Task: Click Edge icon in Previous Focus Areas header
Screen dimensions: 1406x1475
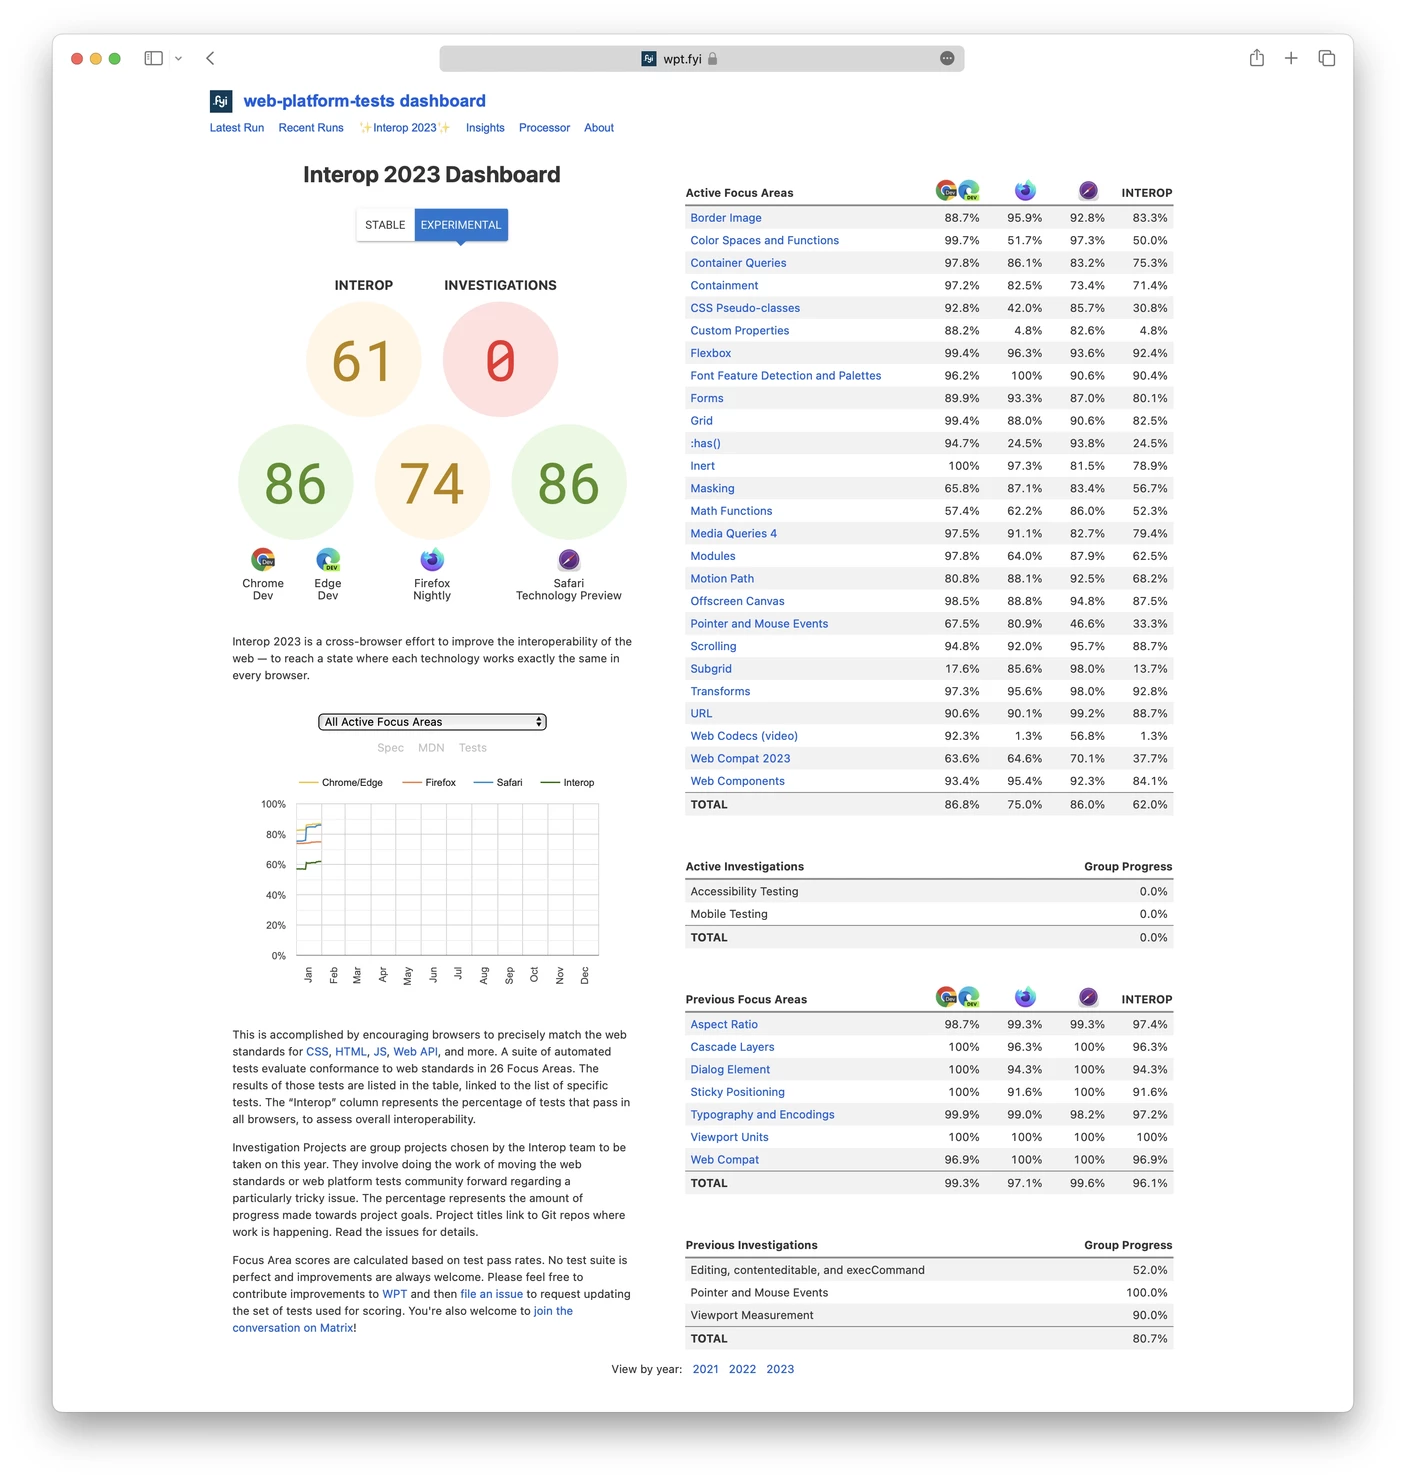Action: (x=969, y=997)
